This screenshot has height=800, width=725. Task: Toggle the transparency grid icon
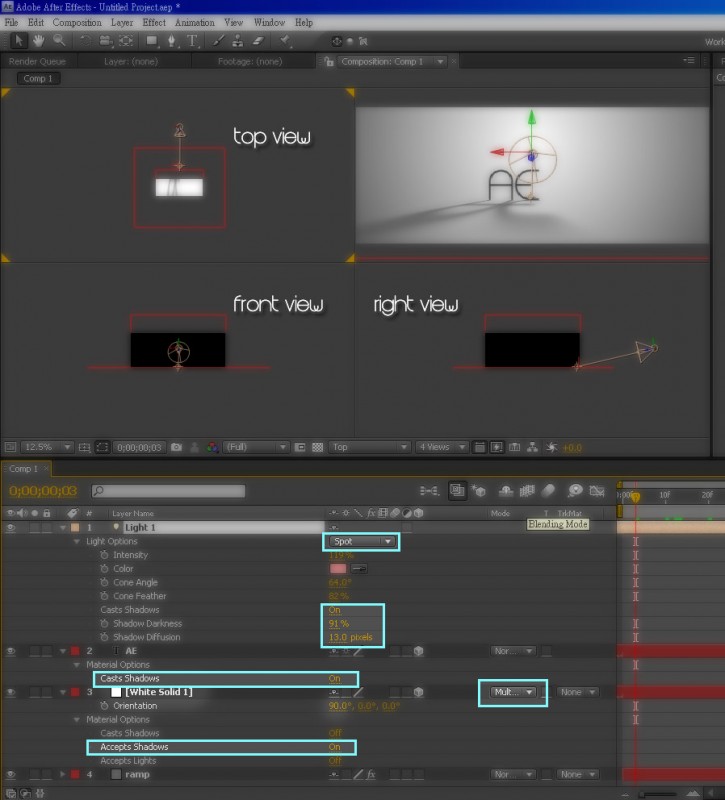[317, 447]
